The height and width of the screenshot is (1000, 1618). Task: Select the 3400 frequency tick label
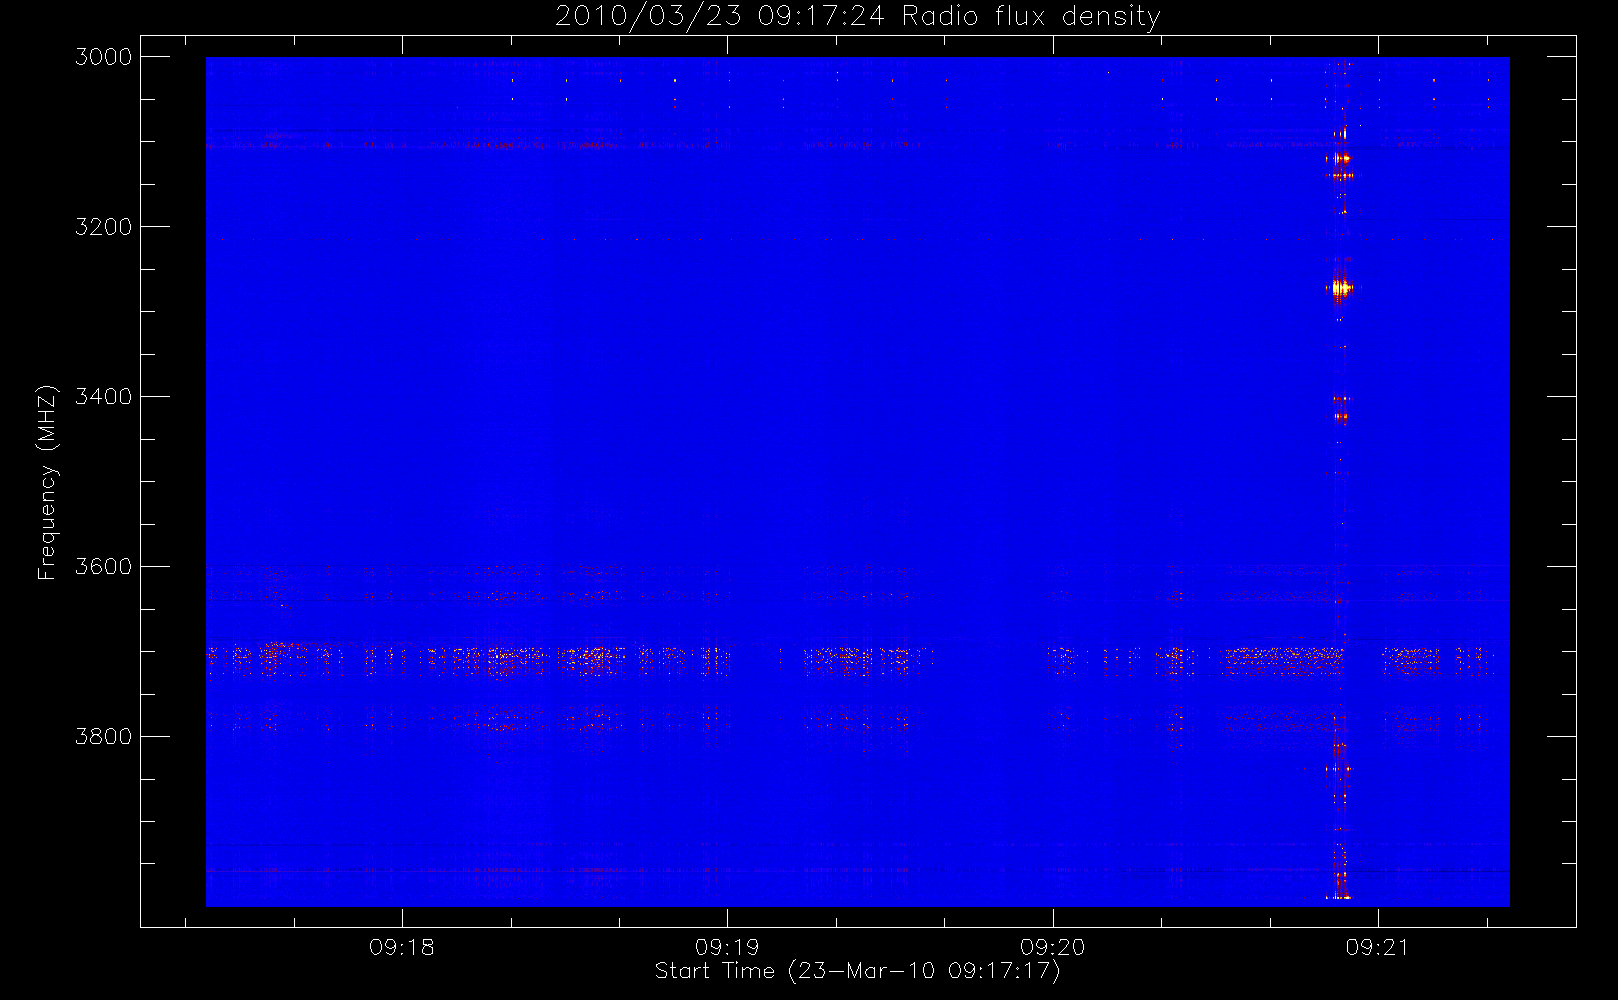(104, 397)
